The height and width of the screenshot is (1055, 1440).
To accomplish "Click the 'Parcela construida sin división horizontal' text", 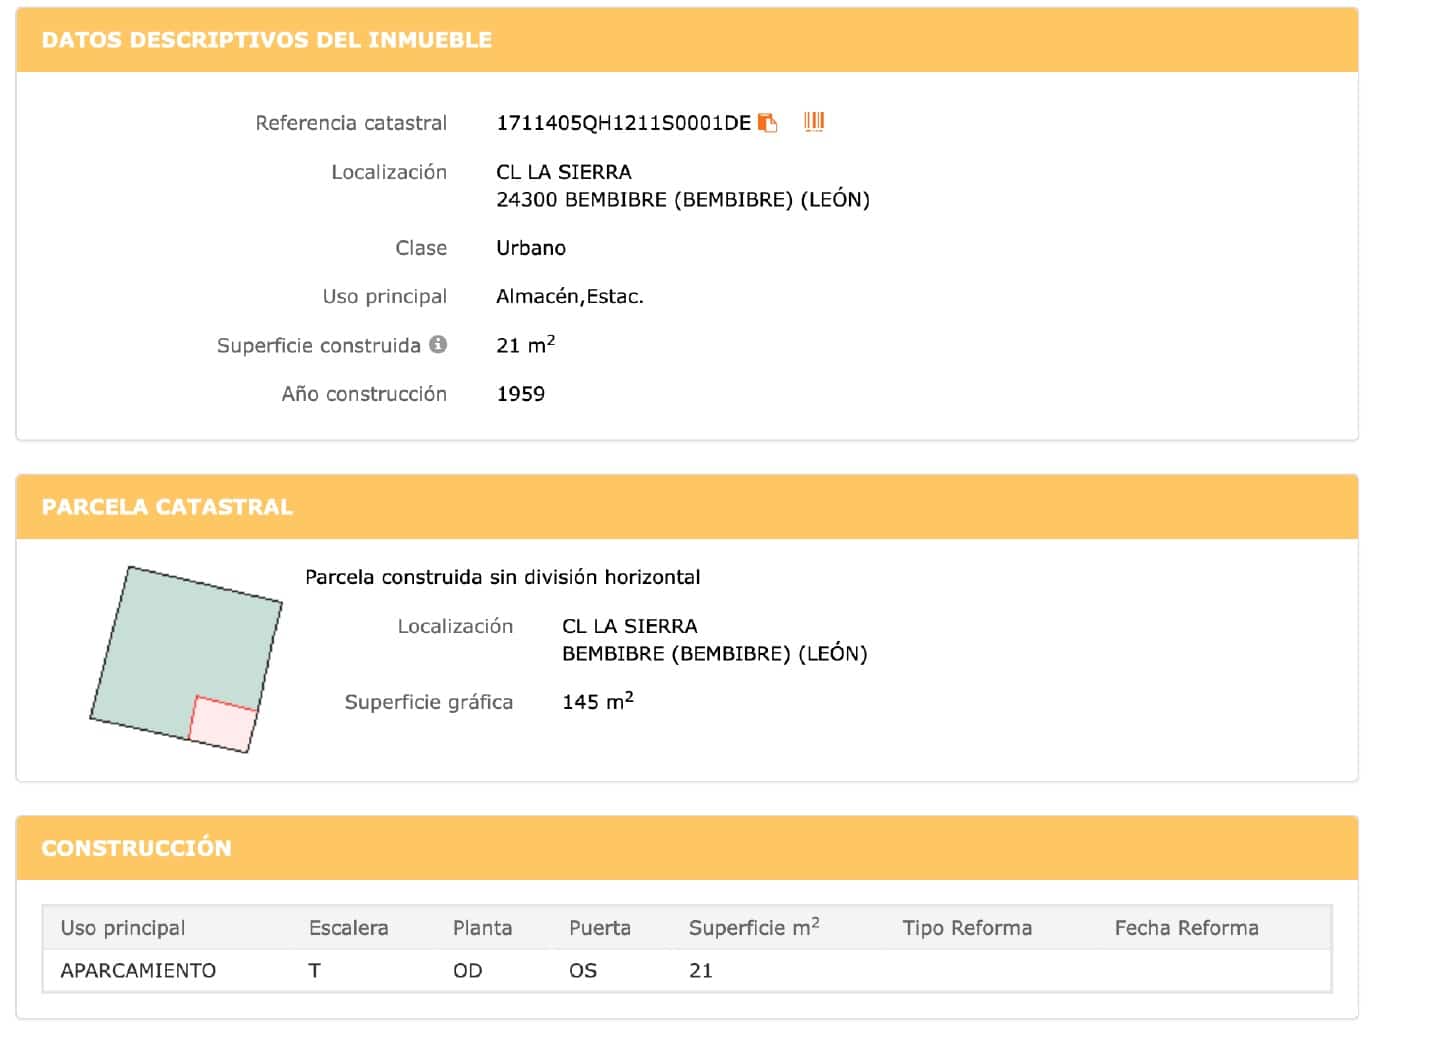I will click(x=502, y=577).
